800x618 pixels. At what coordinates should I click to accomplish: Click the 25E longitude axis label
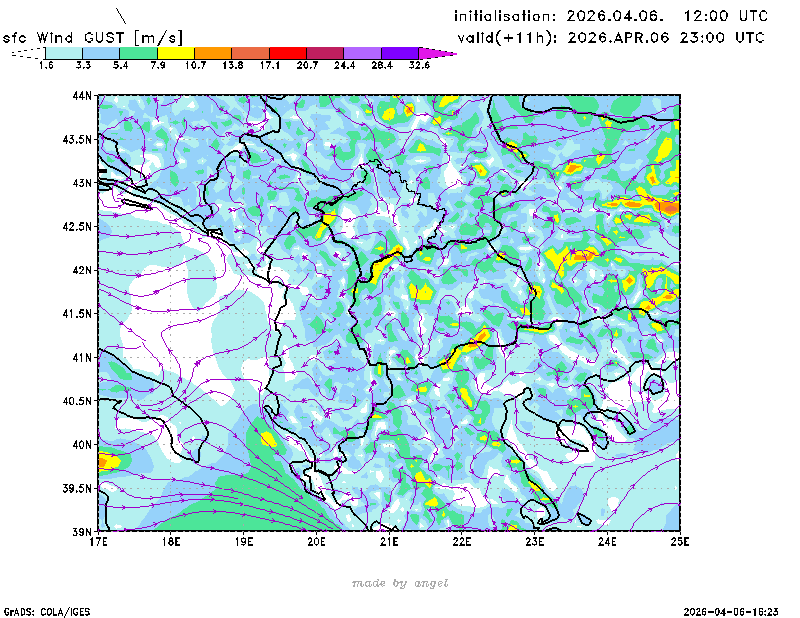coord(680,542)
